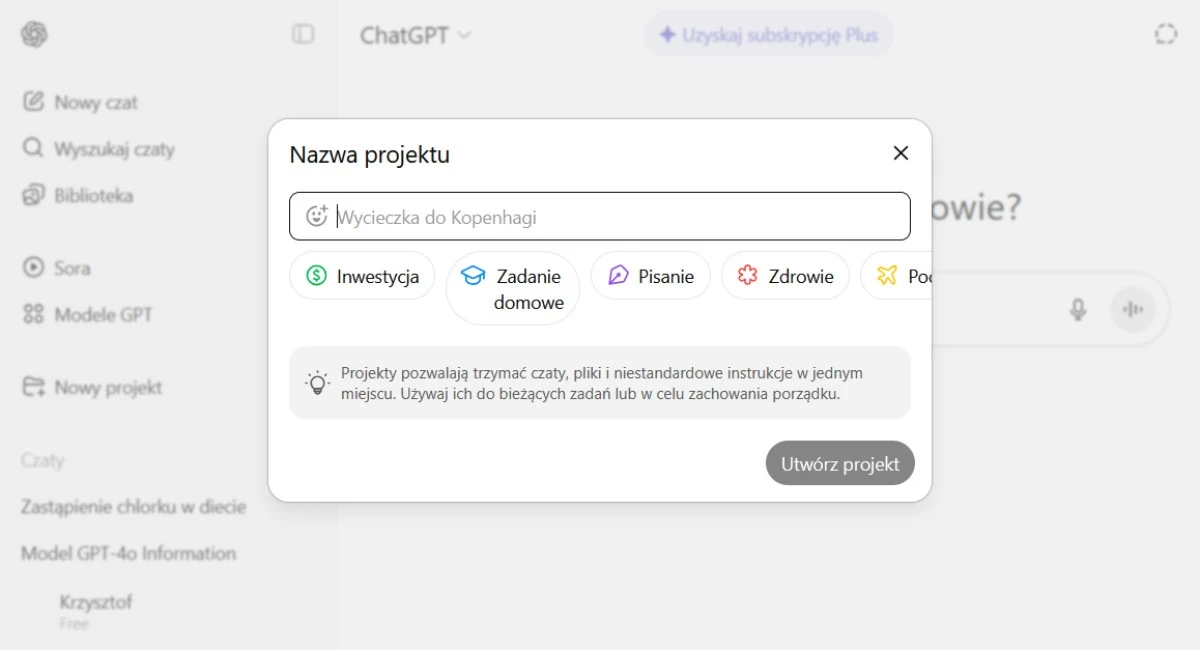
Task: Click Utwórz projekt button
Action: coord(840,463)
